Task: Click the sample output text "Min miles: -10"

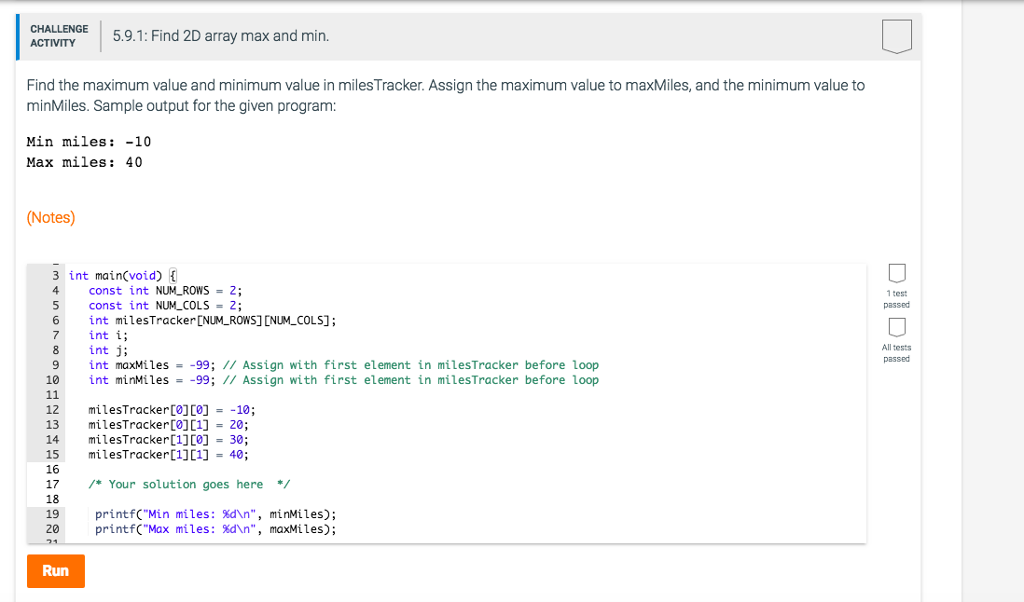Action: tap(87, 141)
